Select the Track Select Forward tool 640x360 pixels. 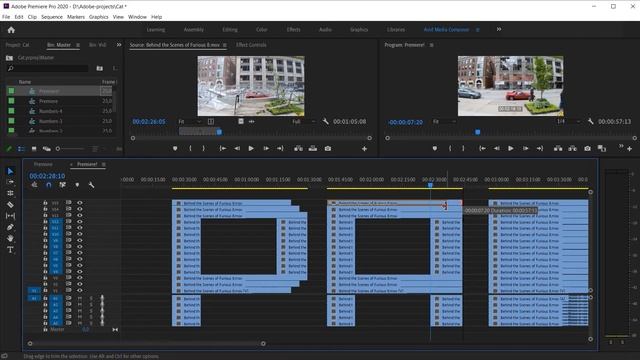tap(10, 182)
